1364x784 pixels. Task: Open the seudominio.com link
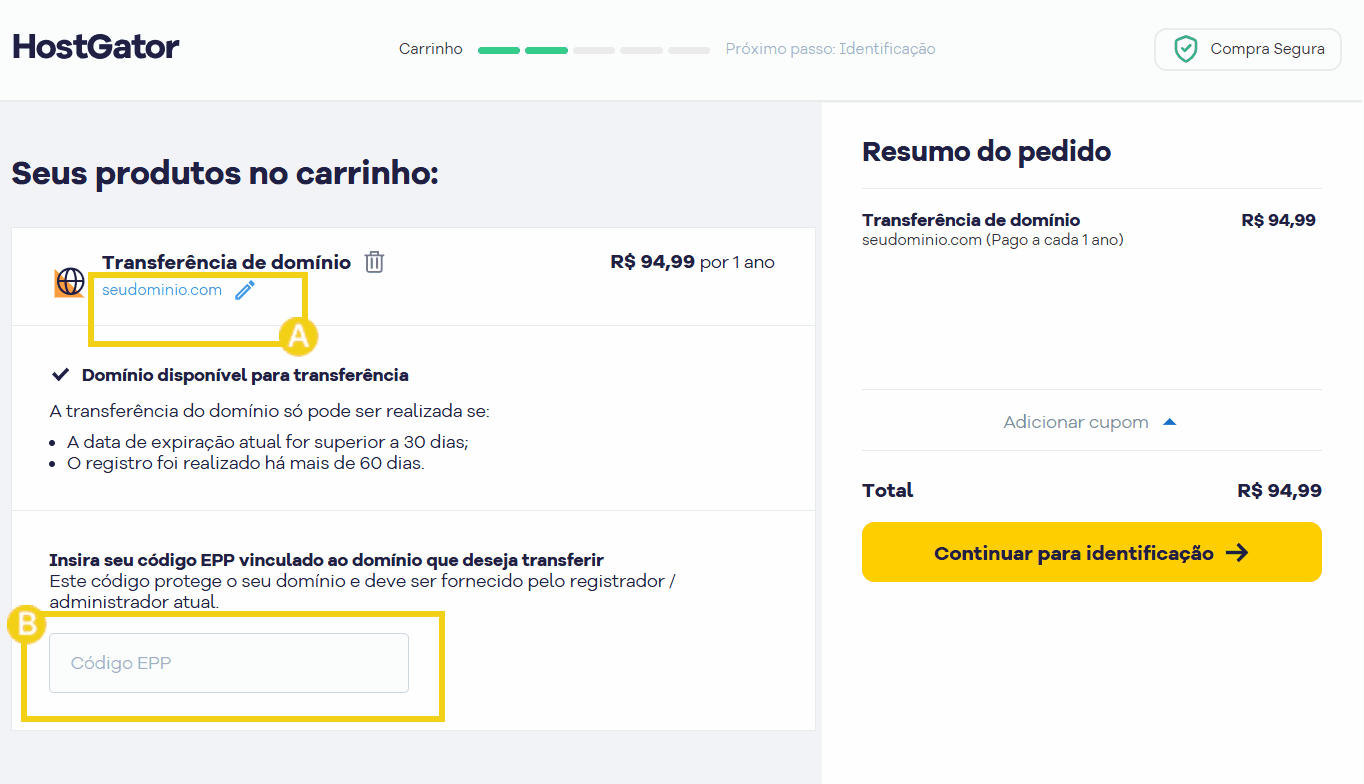click(162, 290)
